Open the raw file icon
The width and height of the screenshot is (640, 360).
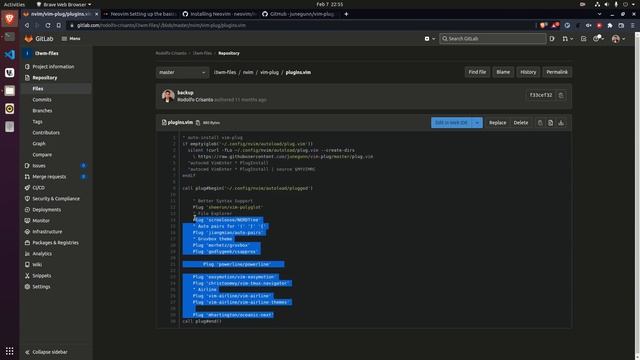tap(550, 123)
